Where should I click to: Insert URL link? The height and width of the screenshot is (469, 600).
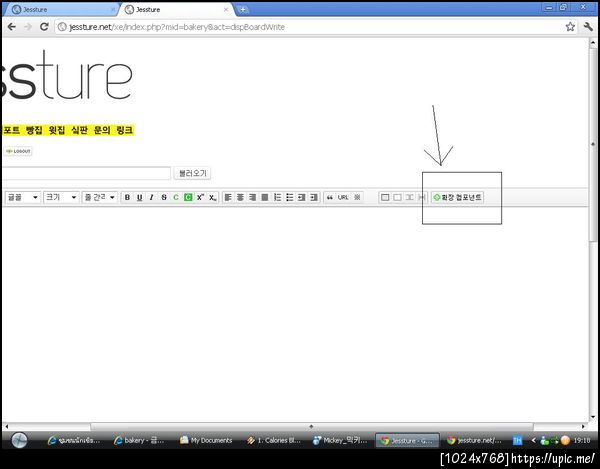coord(343,197)
